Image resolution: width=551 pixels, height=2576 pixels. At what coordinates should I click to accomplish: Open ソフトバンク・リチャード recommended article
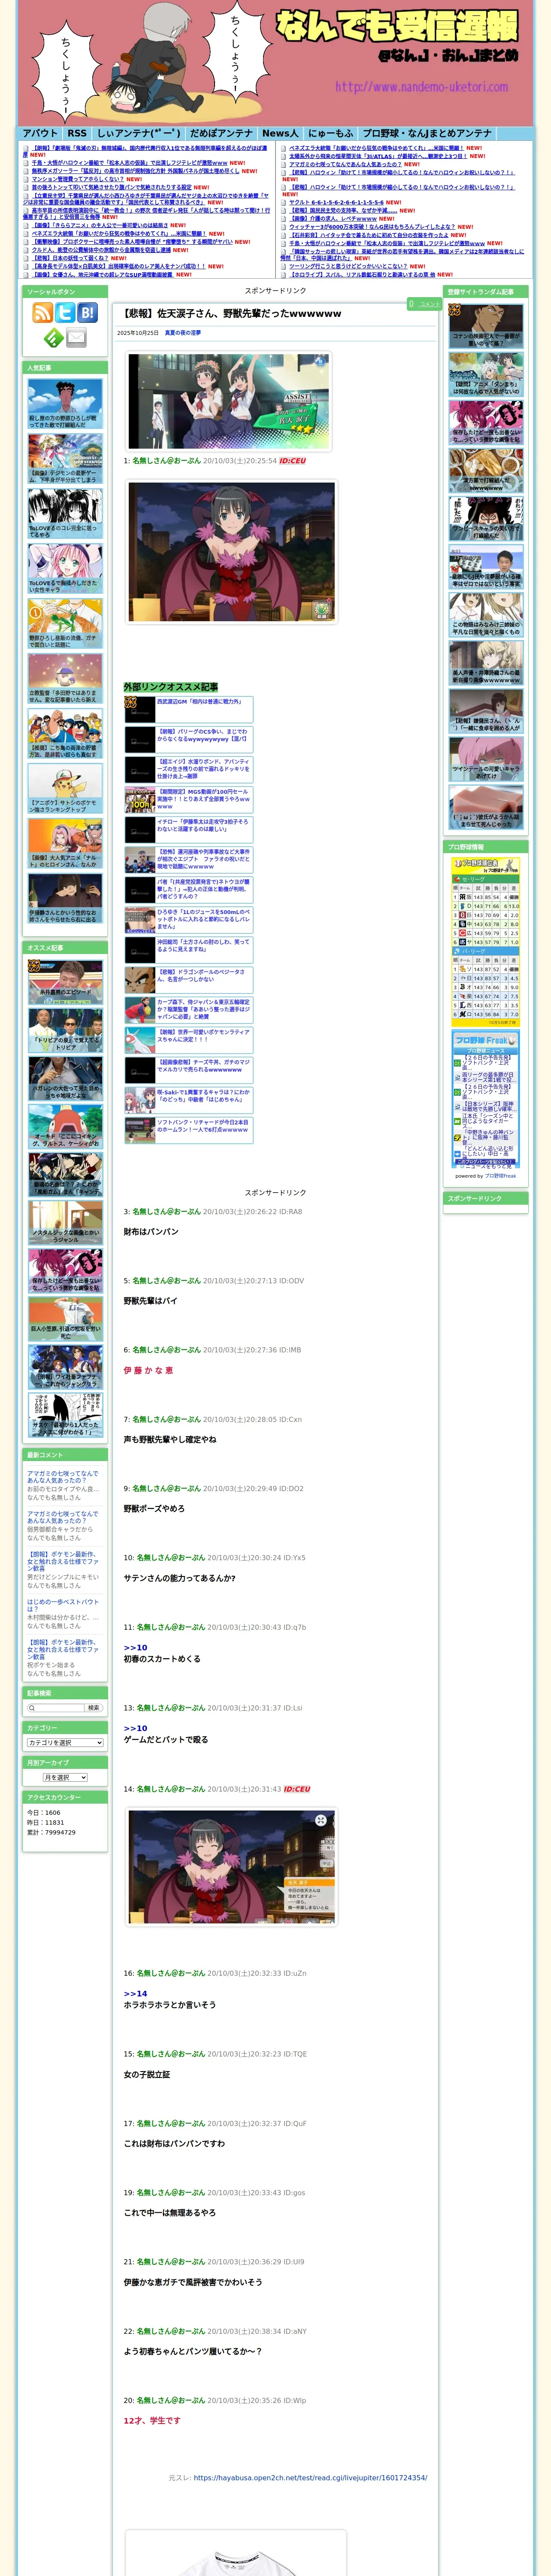click(188, 1129)
